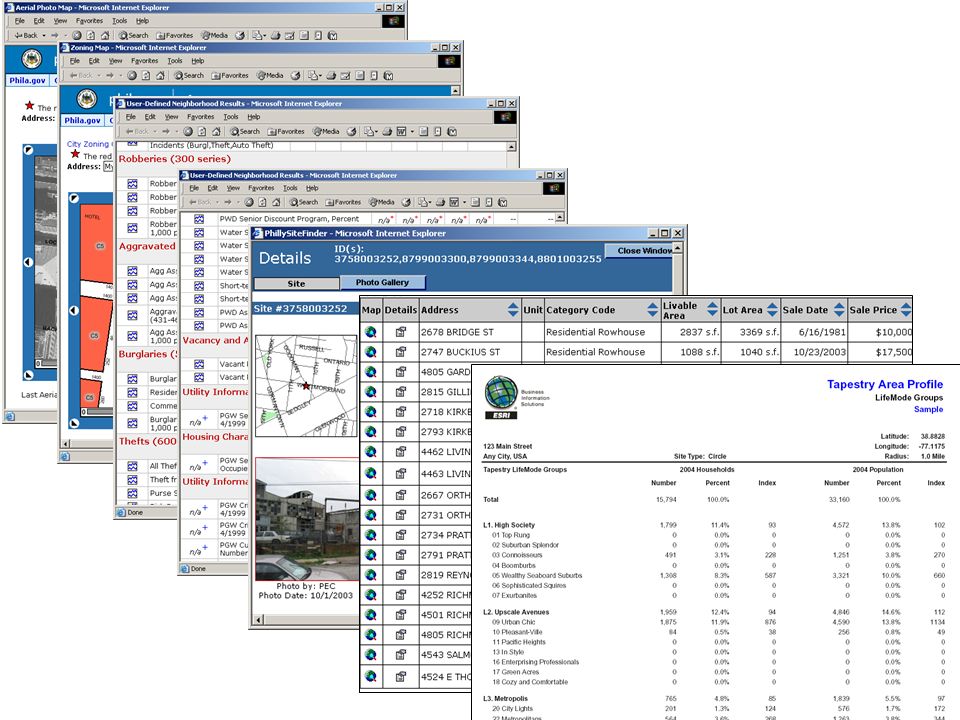Click Back button in Aerial Photo Map toolbar
The height and width of the screenshot is (720, 960).
[26, 36]
